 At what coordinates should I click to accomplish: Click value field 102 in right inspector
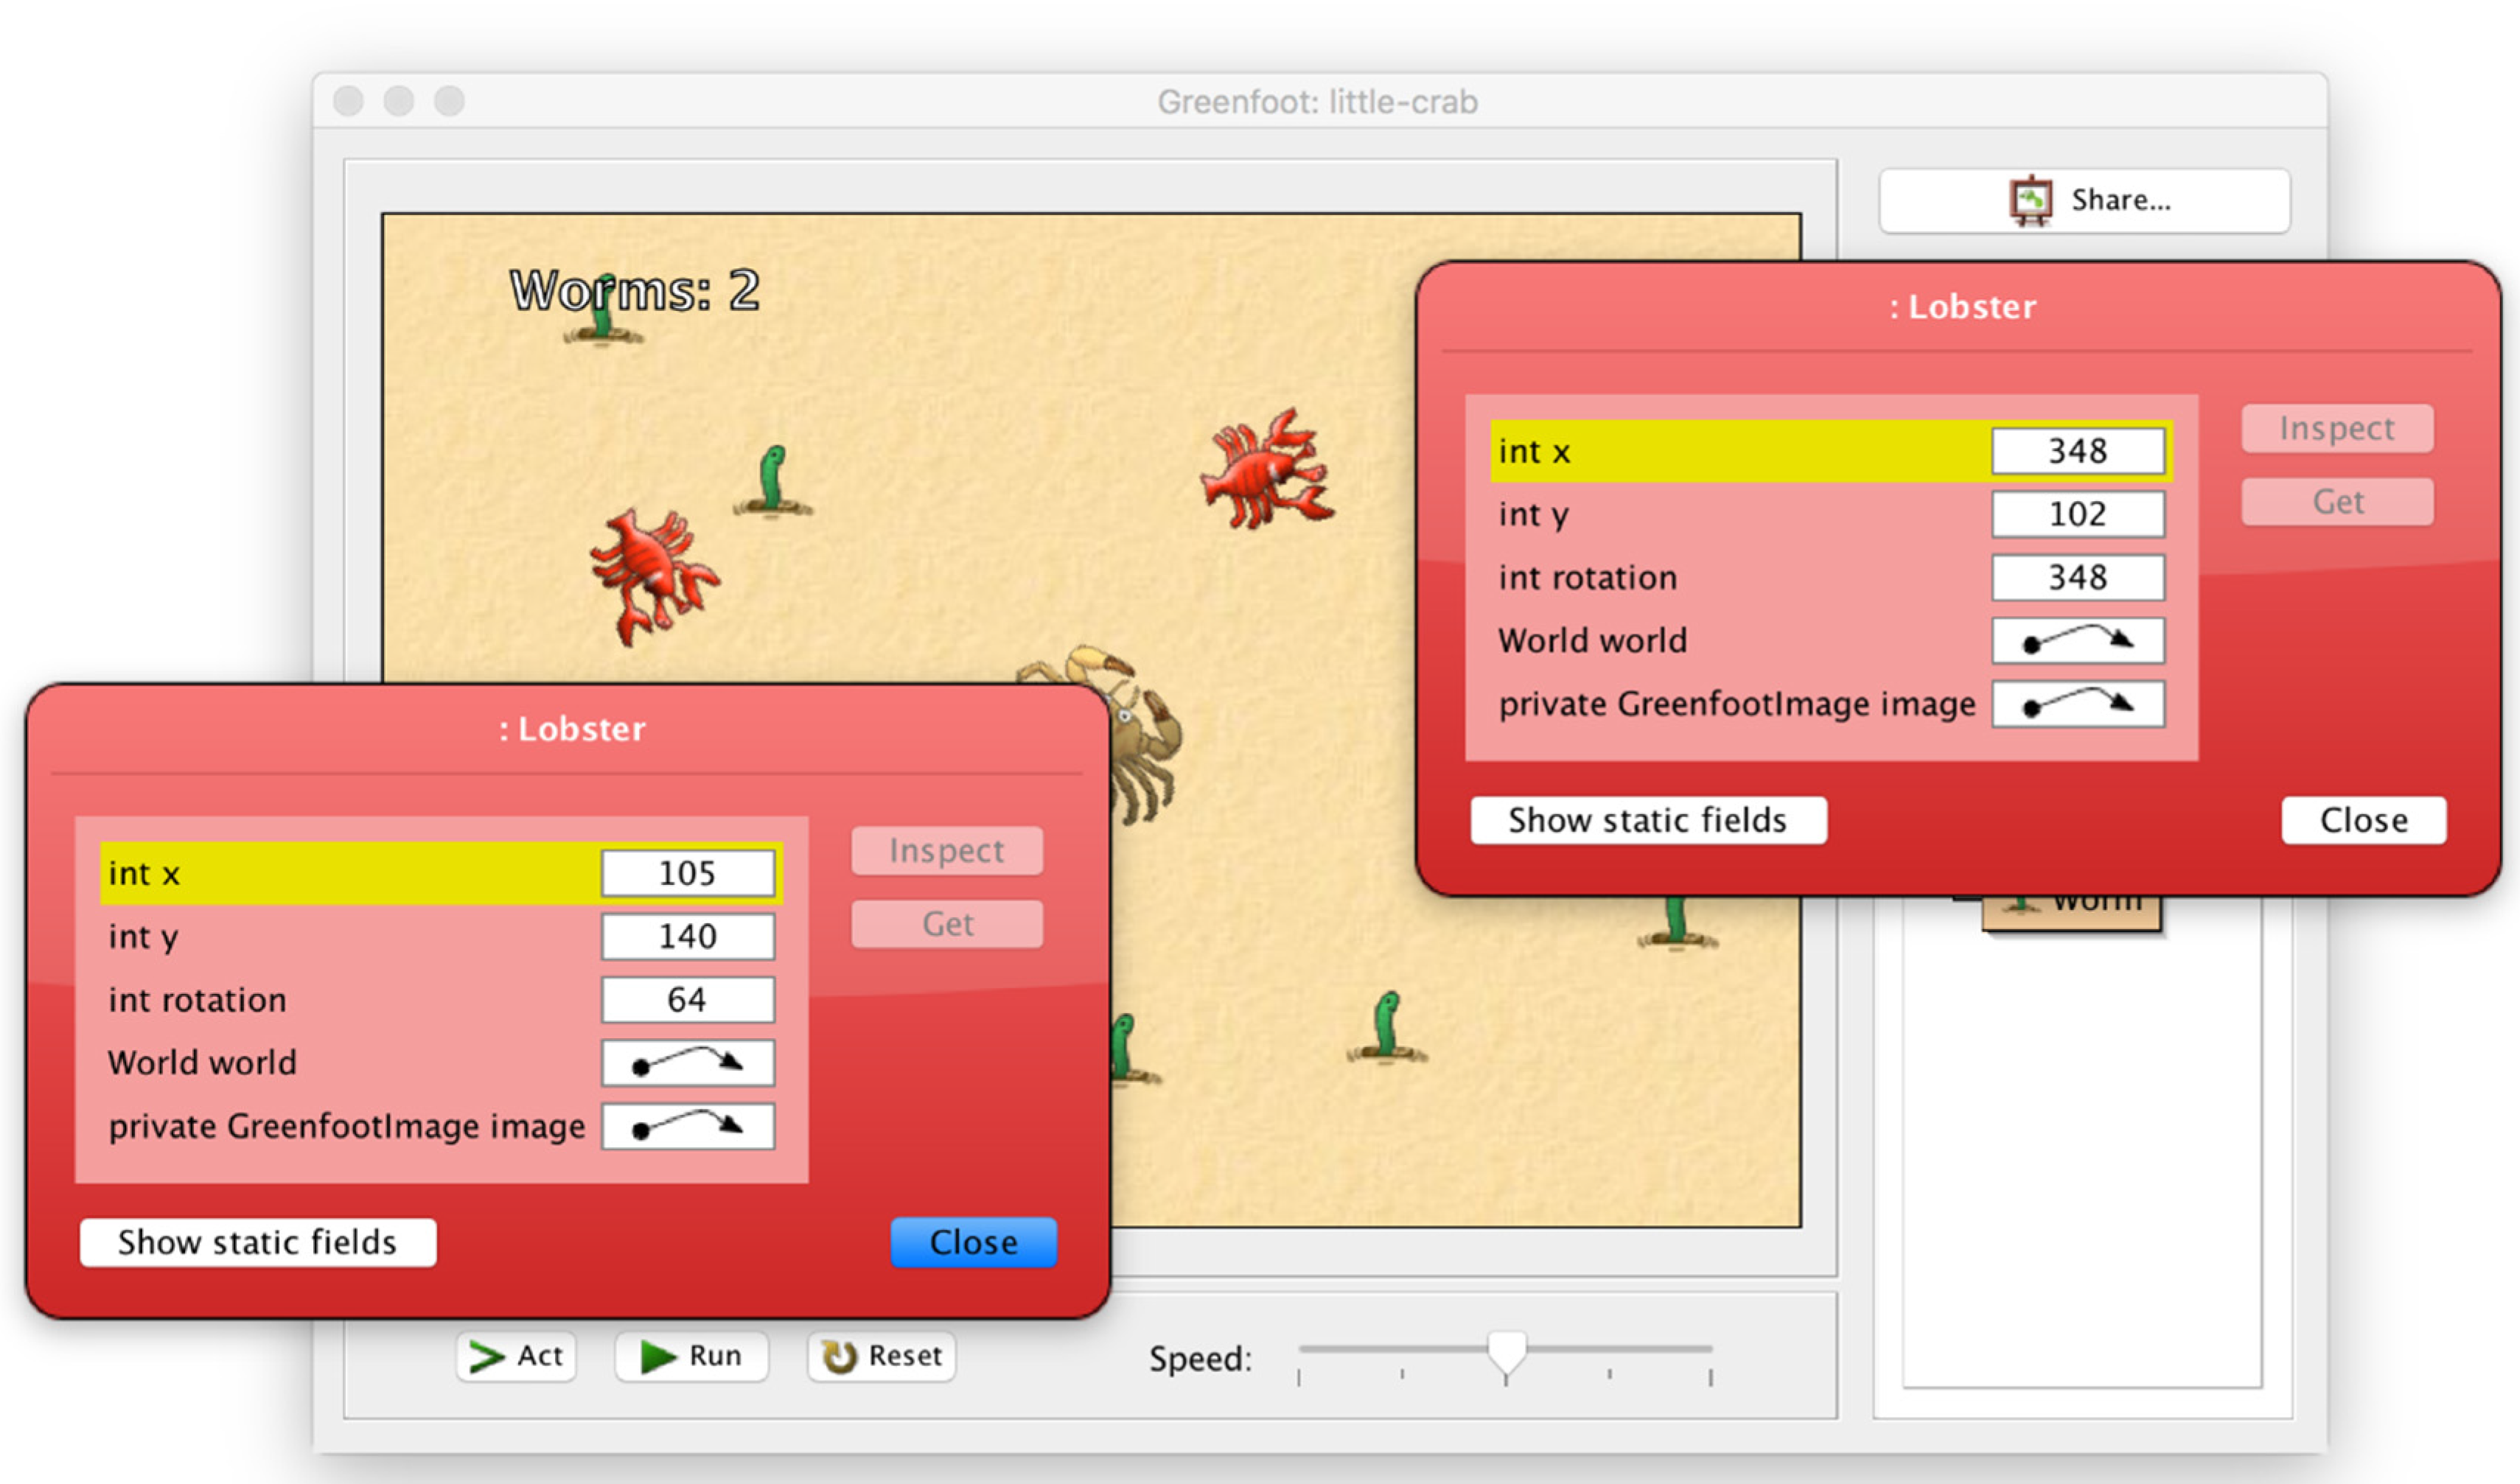click(x=2078, y=514)
